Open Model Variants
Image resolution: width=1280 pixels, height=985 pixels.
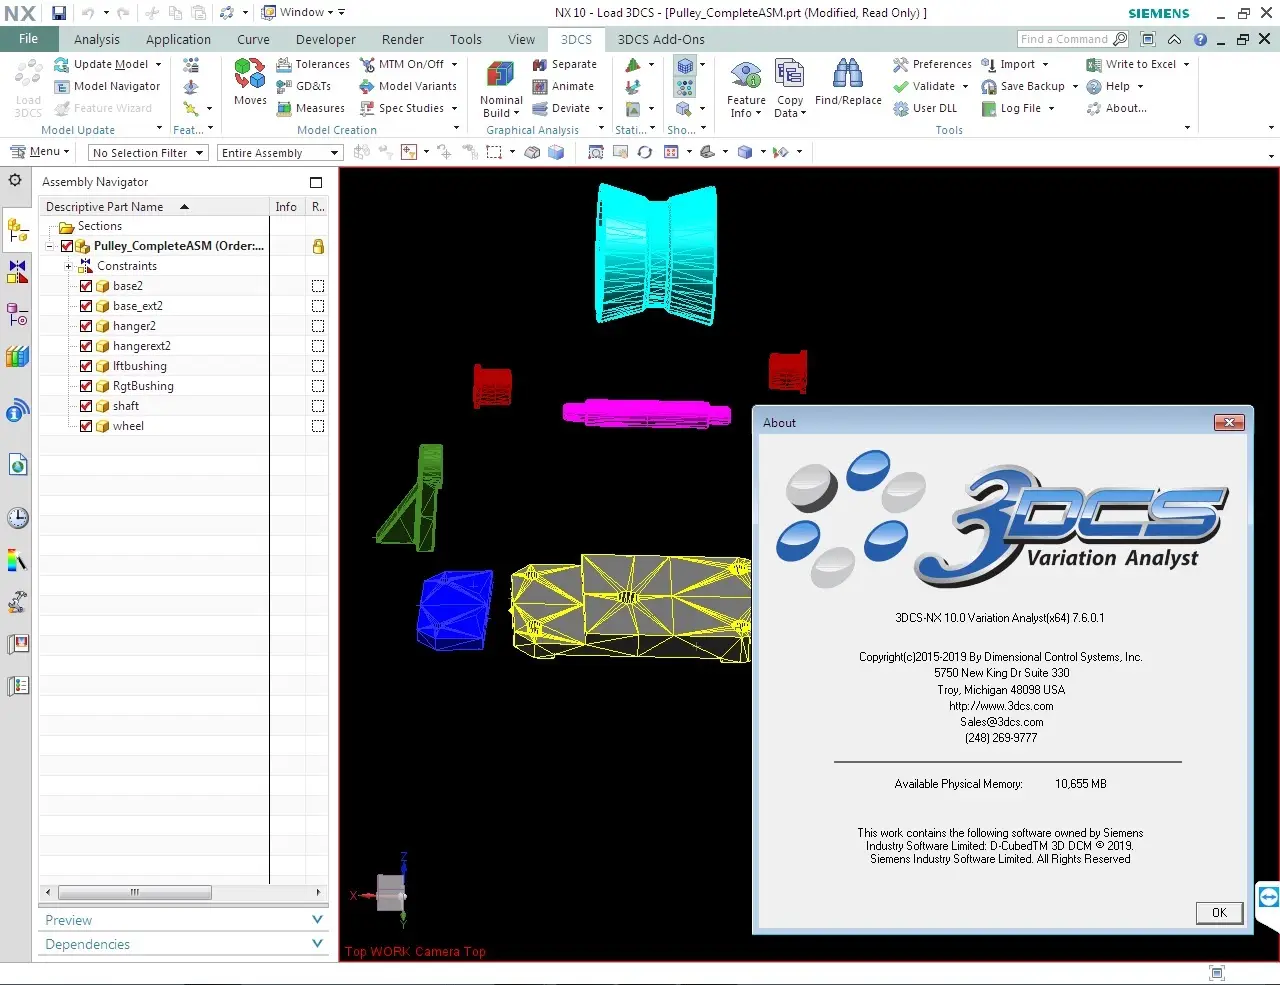point(408,86)
